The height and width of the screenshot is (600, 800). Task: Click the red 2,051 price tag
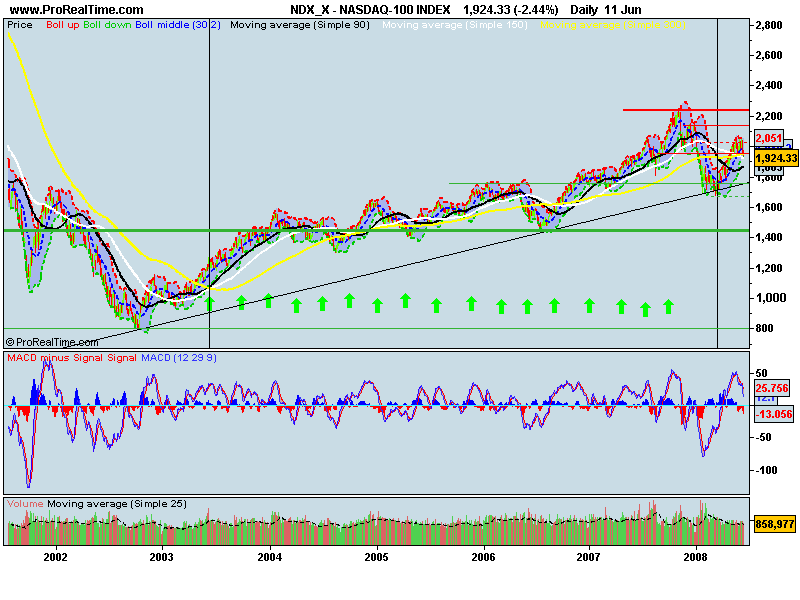click(x=769, y=138)
